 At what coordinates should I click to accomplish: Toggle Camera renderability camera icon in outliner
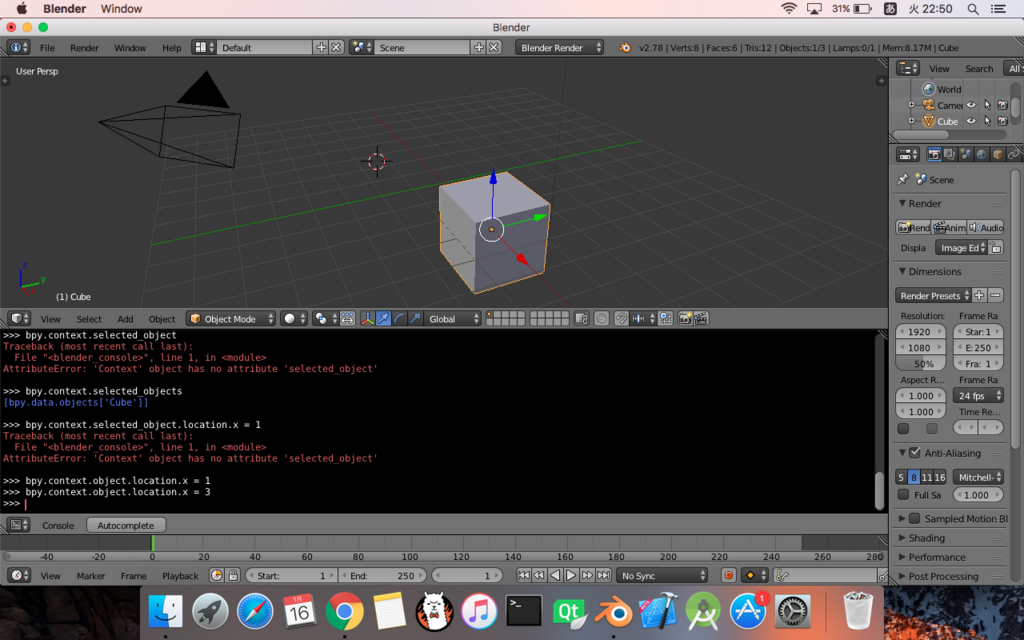coord(1002,104)
